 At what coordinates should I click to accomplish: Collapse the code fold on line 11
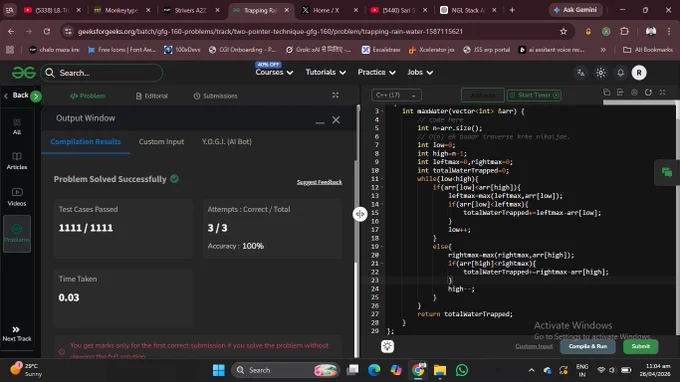tap(383, 179)
